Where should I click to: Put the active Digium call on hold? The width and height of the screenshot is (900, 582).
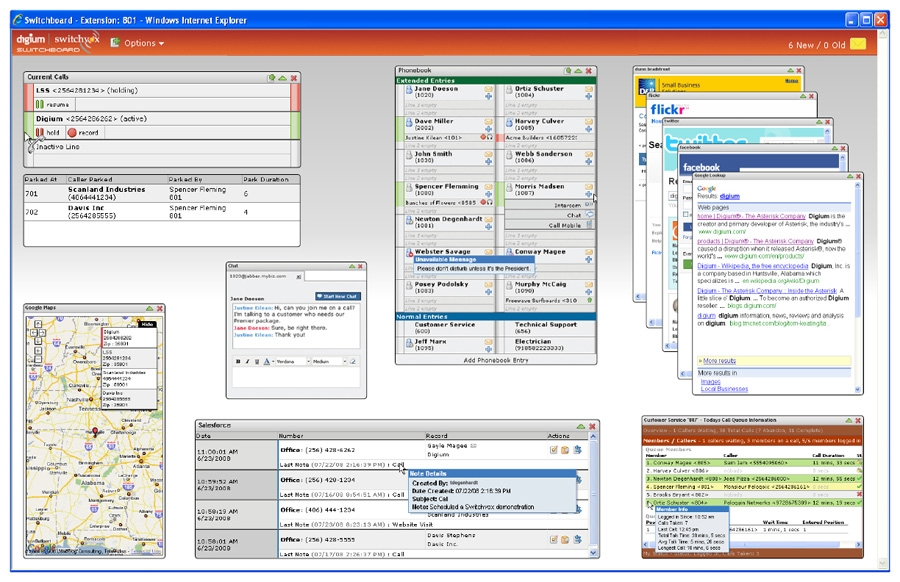(48, 133)
